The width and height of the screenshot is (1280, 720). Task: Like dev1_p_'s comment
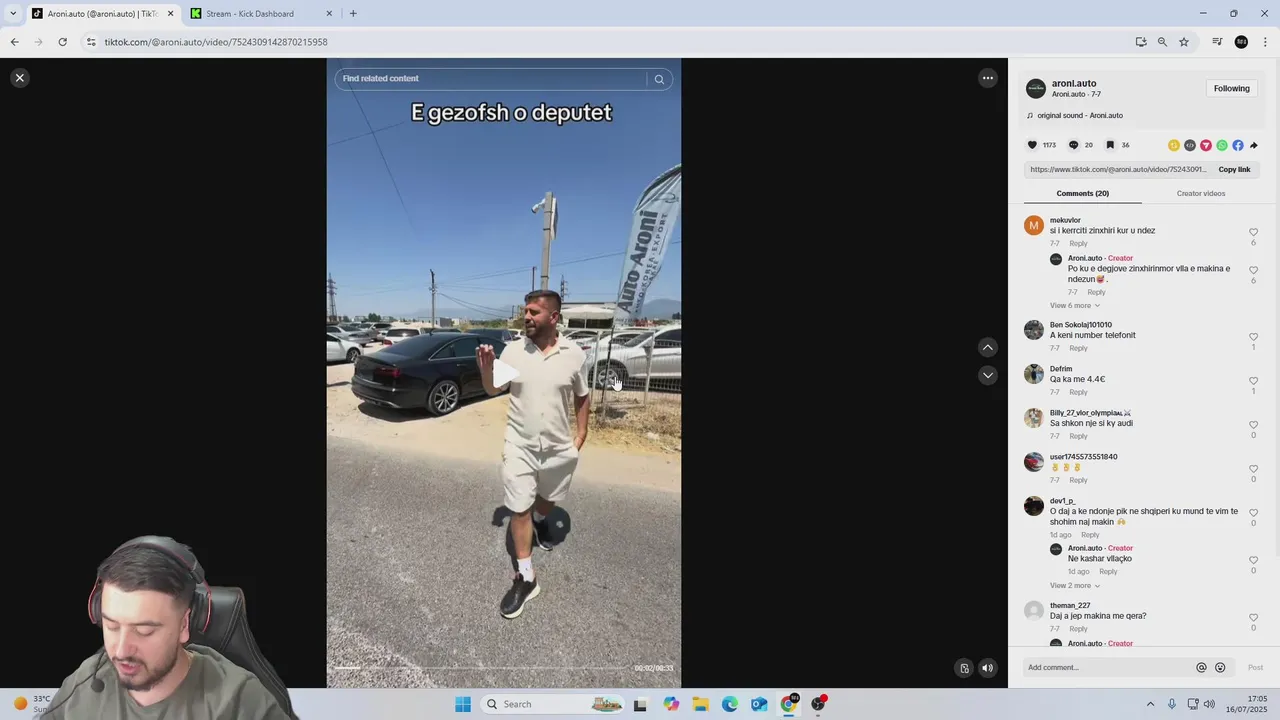click(x=1253, y=513)
